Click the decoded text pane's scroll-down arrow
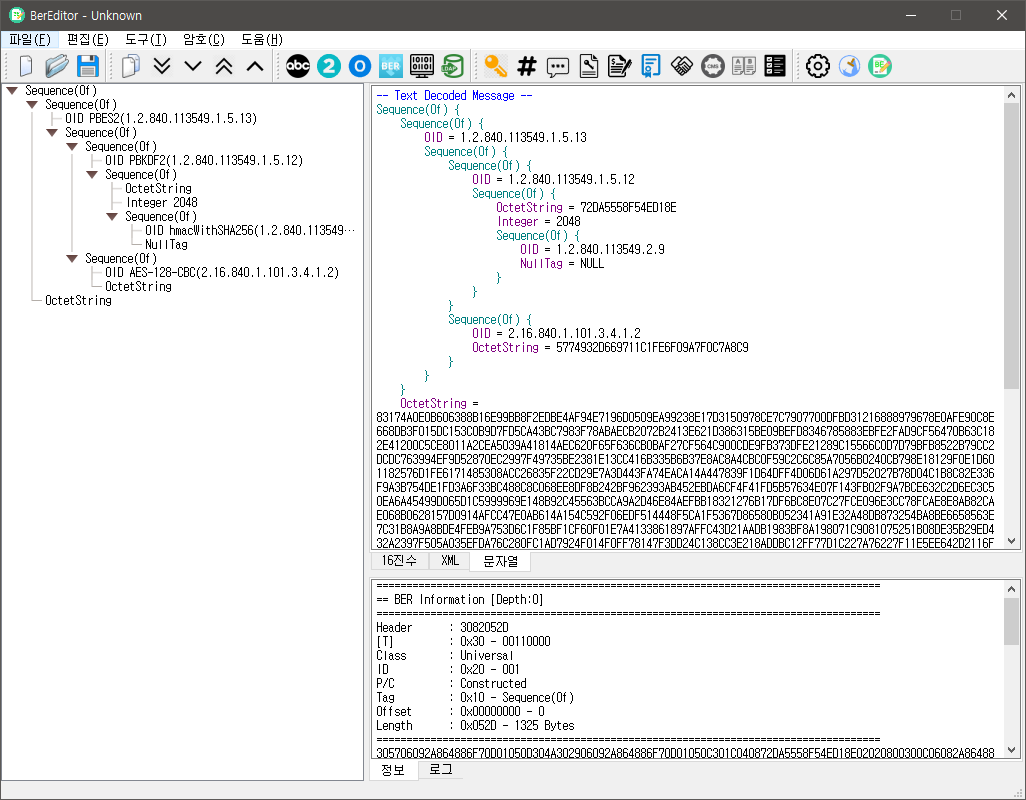1026x800 pixels. pyautogui.click(x=1012, y=541)
